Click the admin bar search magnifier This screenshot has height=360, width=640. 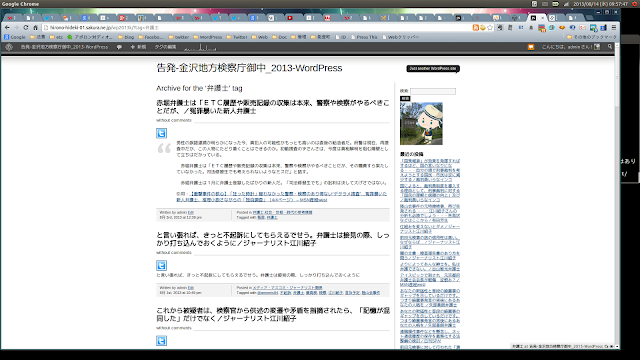[610, 47]
